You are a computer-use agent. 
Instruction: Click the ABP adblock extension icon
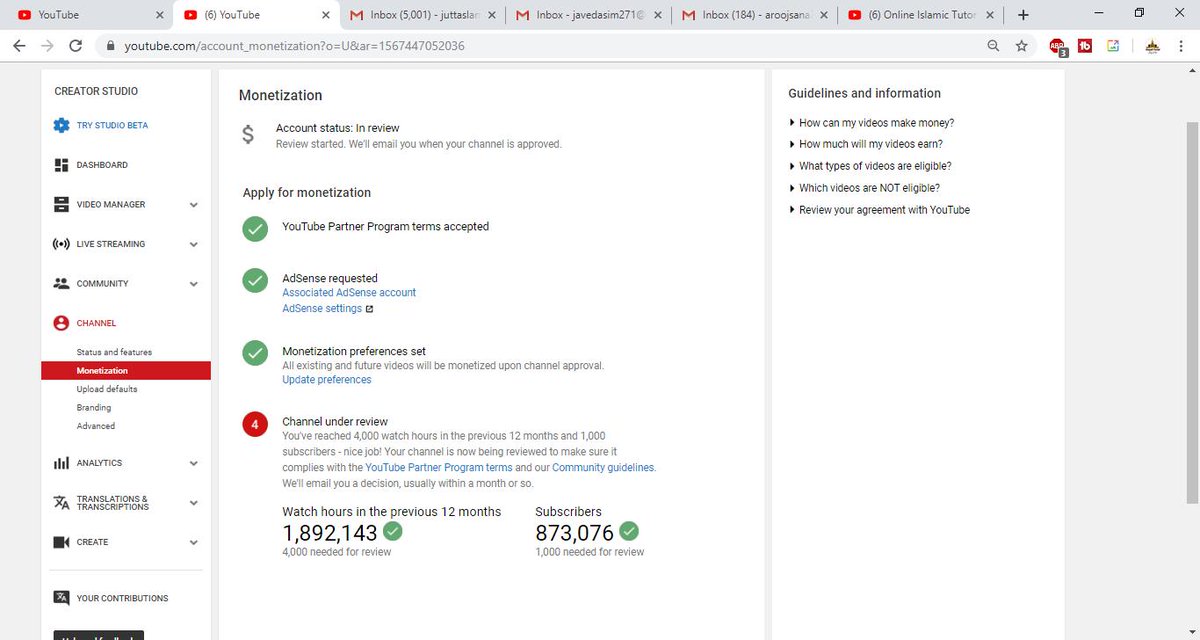pyautogui.click(x=1058, y=46)
